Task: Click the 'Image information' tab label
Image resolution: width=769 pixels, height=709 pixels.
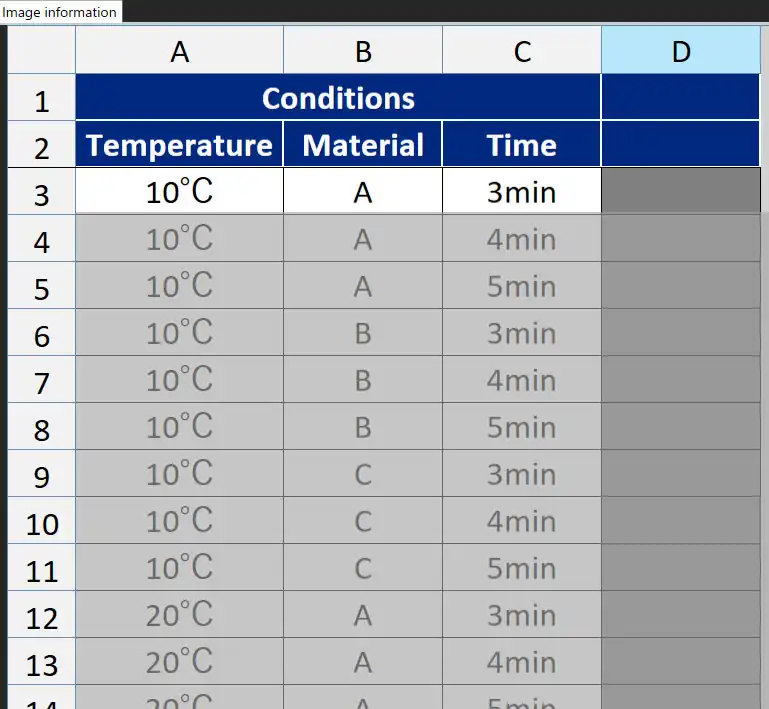Action: tap(60, 12)
